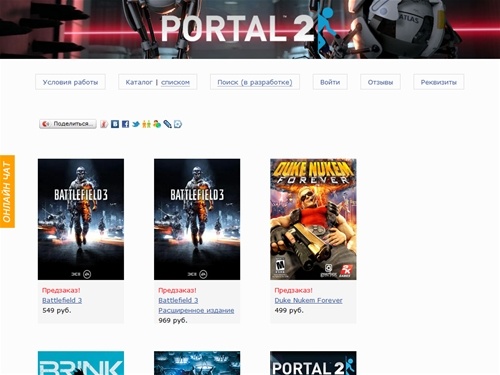The height and width of the screenshot is (375, 500).
Task: Open the Каталог menu item
Action: tap(139, 82)
